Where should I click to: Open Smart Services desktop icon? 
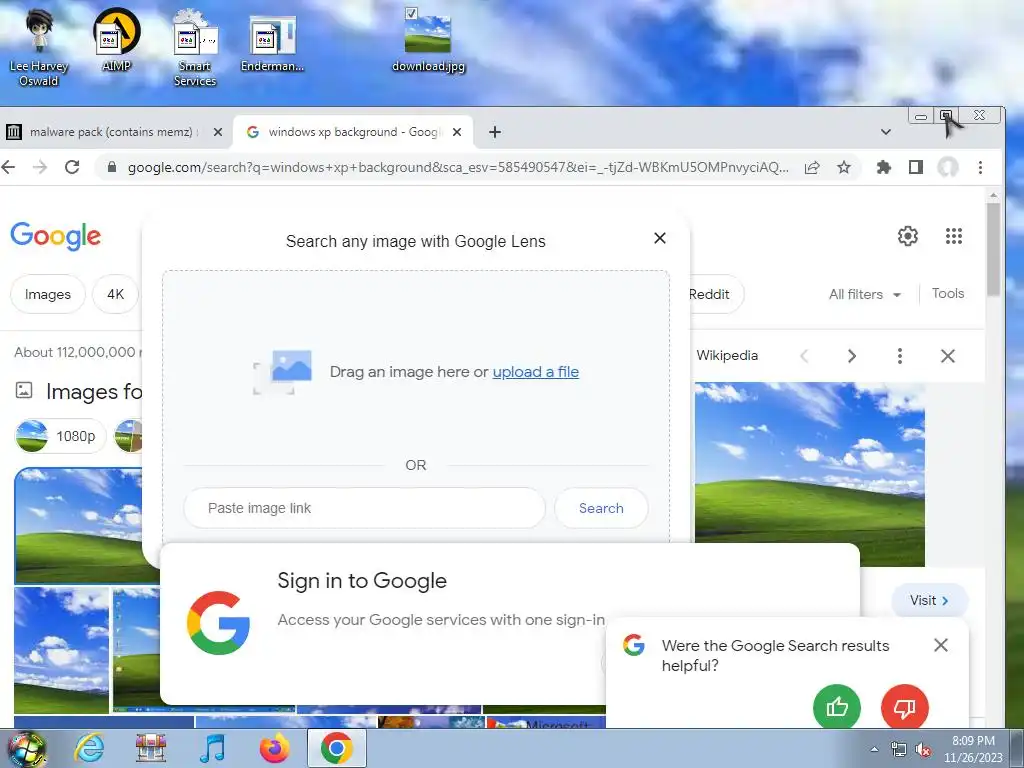point(195,48)
